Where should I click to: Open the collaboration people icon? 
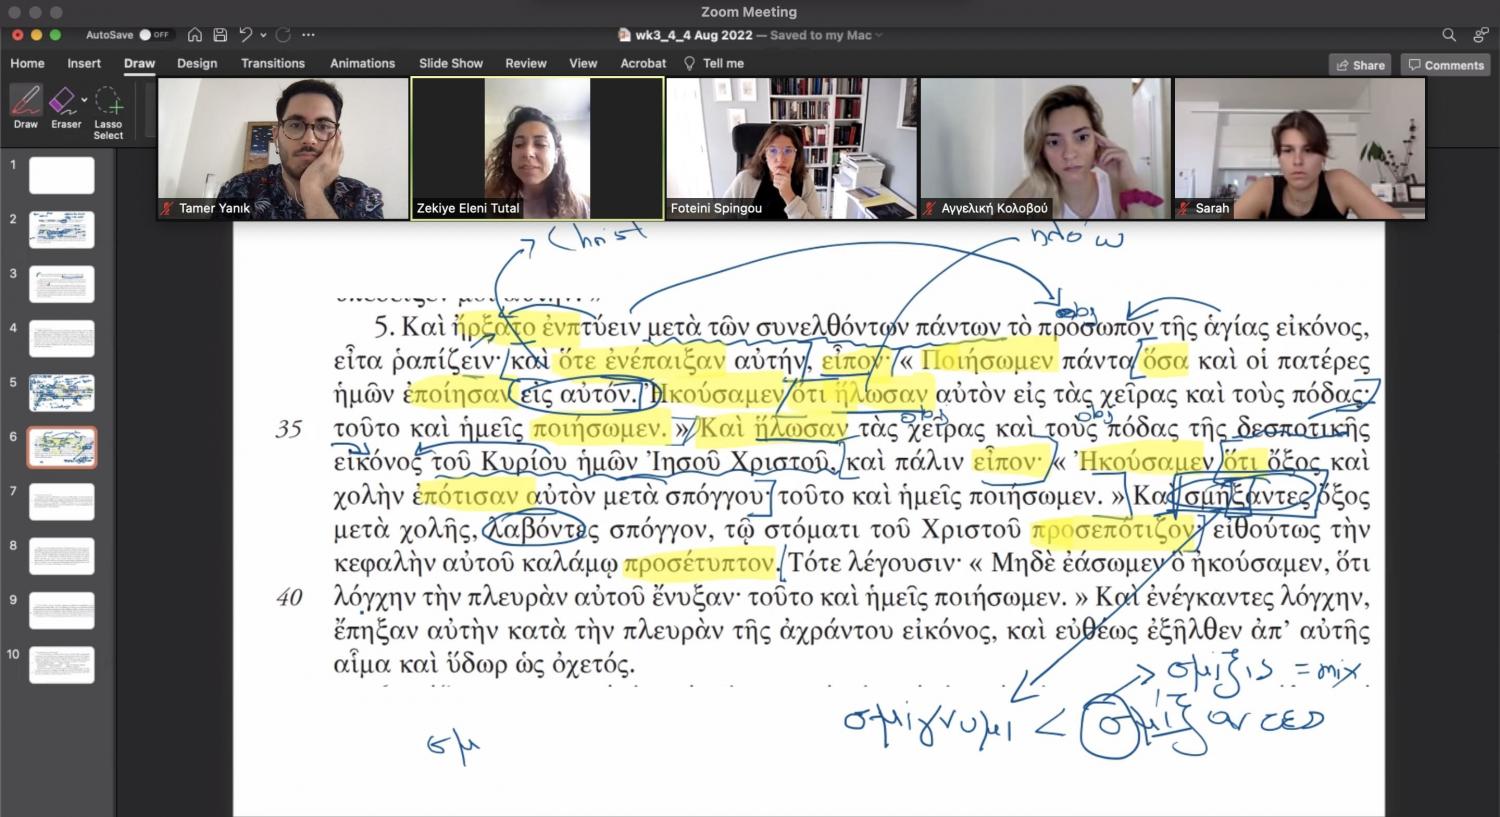pos(1480,35)
